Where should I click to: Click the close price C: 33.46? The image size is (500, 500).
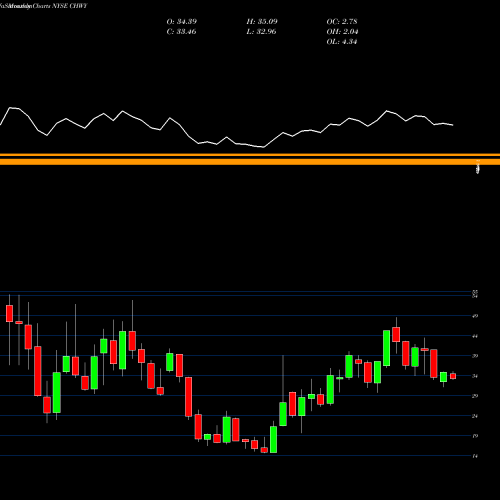[x=182, y=31]
